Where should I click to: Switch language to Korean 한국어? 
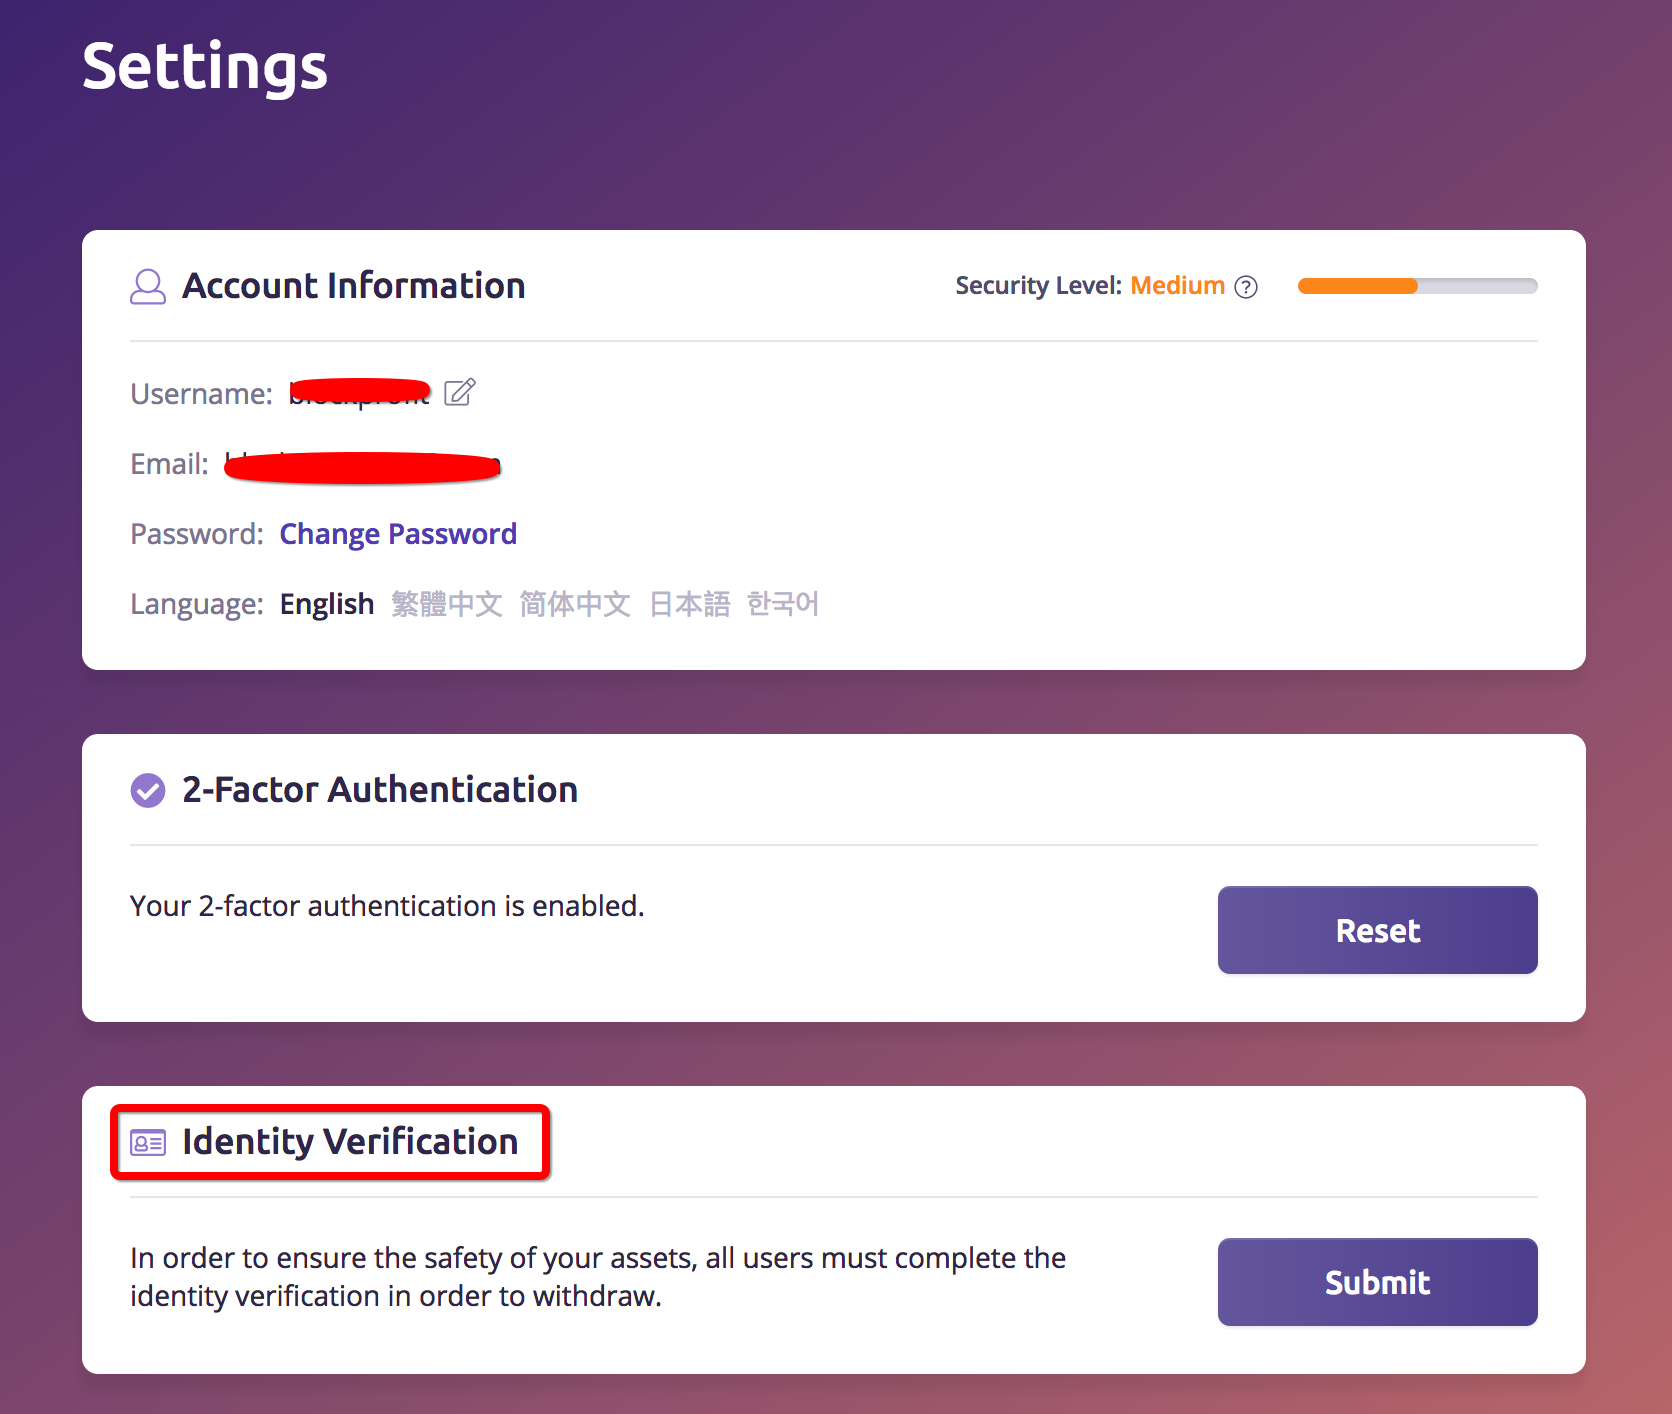pos(783,604)
